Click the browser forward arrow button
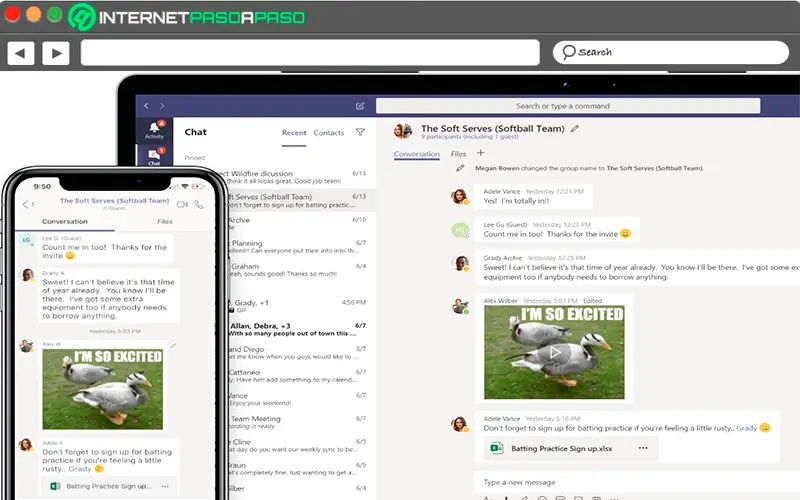Viewport: 800px width, 500px height. (56, 53)
